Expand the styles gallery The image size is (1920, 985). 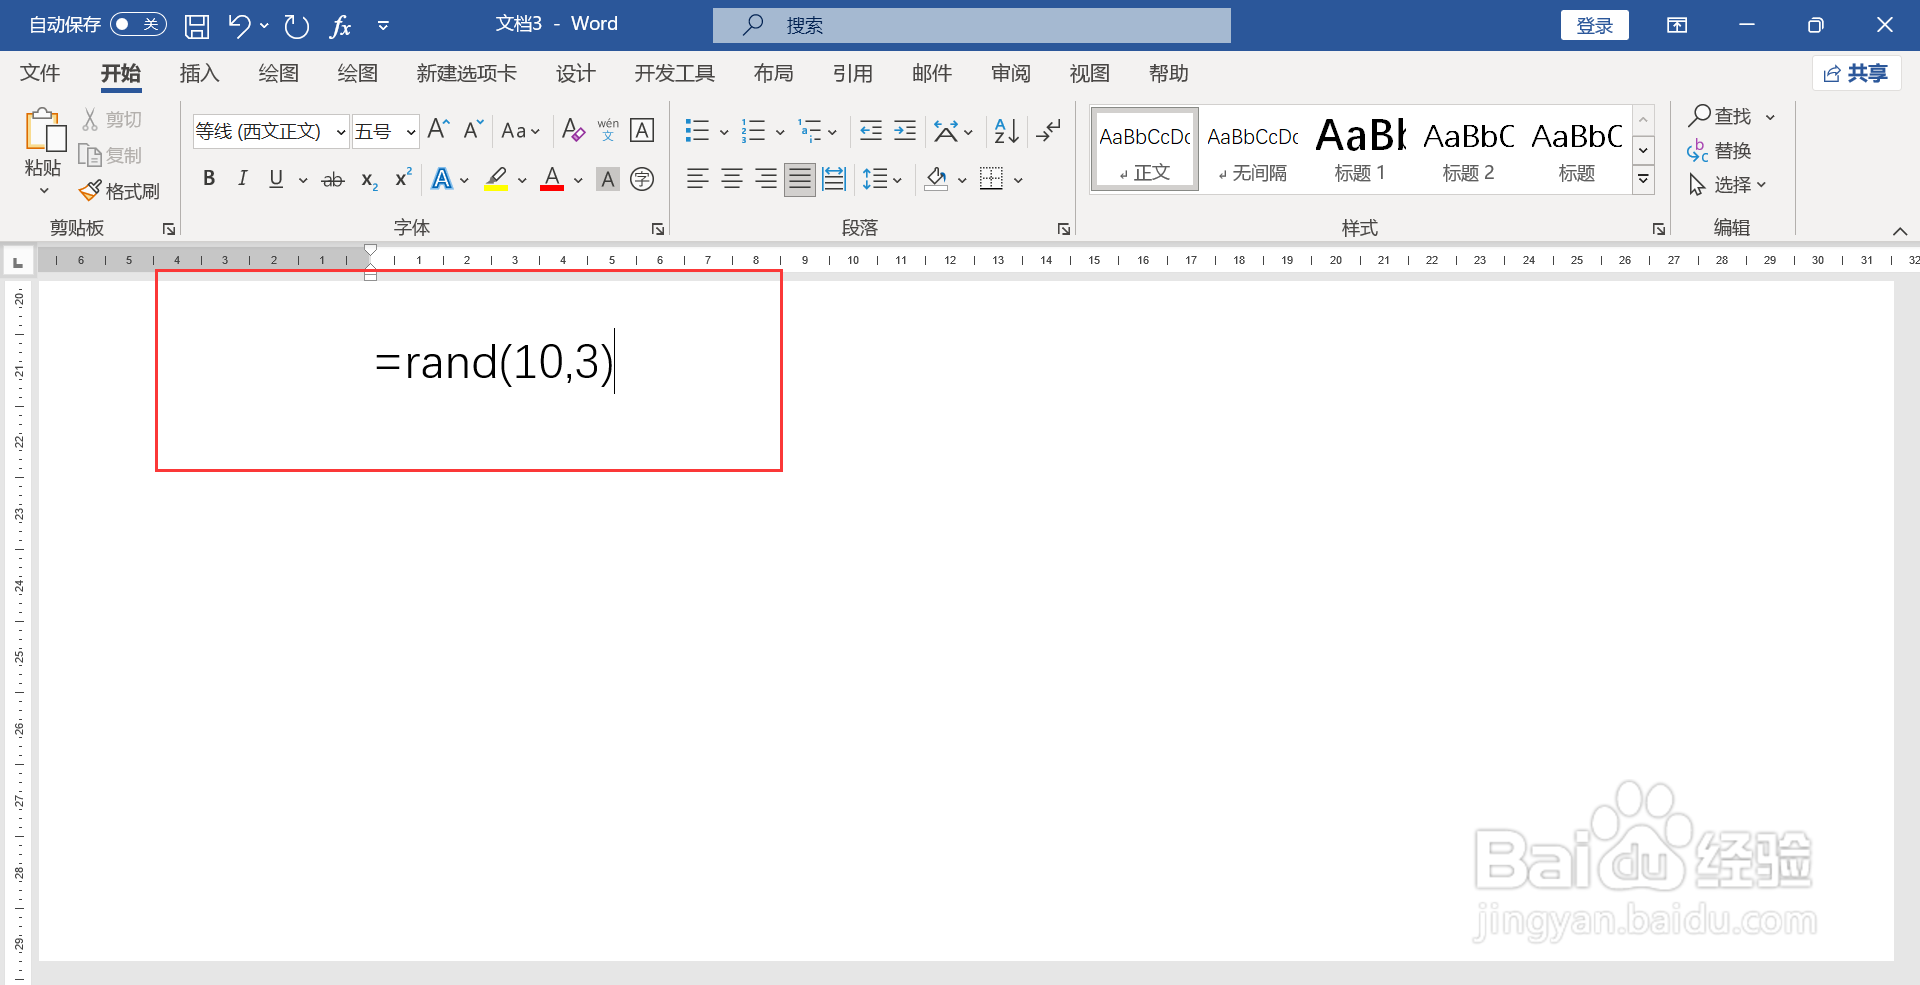1643,180
